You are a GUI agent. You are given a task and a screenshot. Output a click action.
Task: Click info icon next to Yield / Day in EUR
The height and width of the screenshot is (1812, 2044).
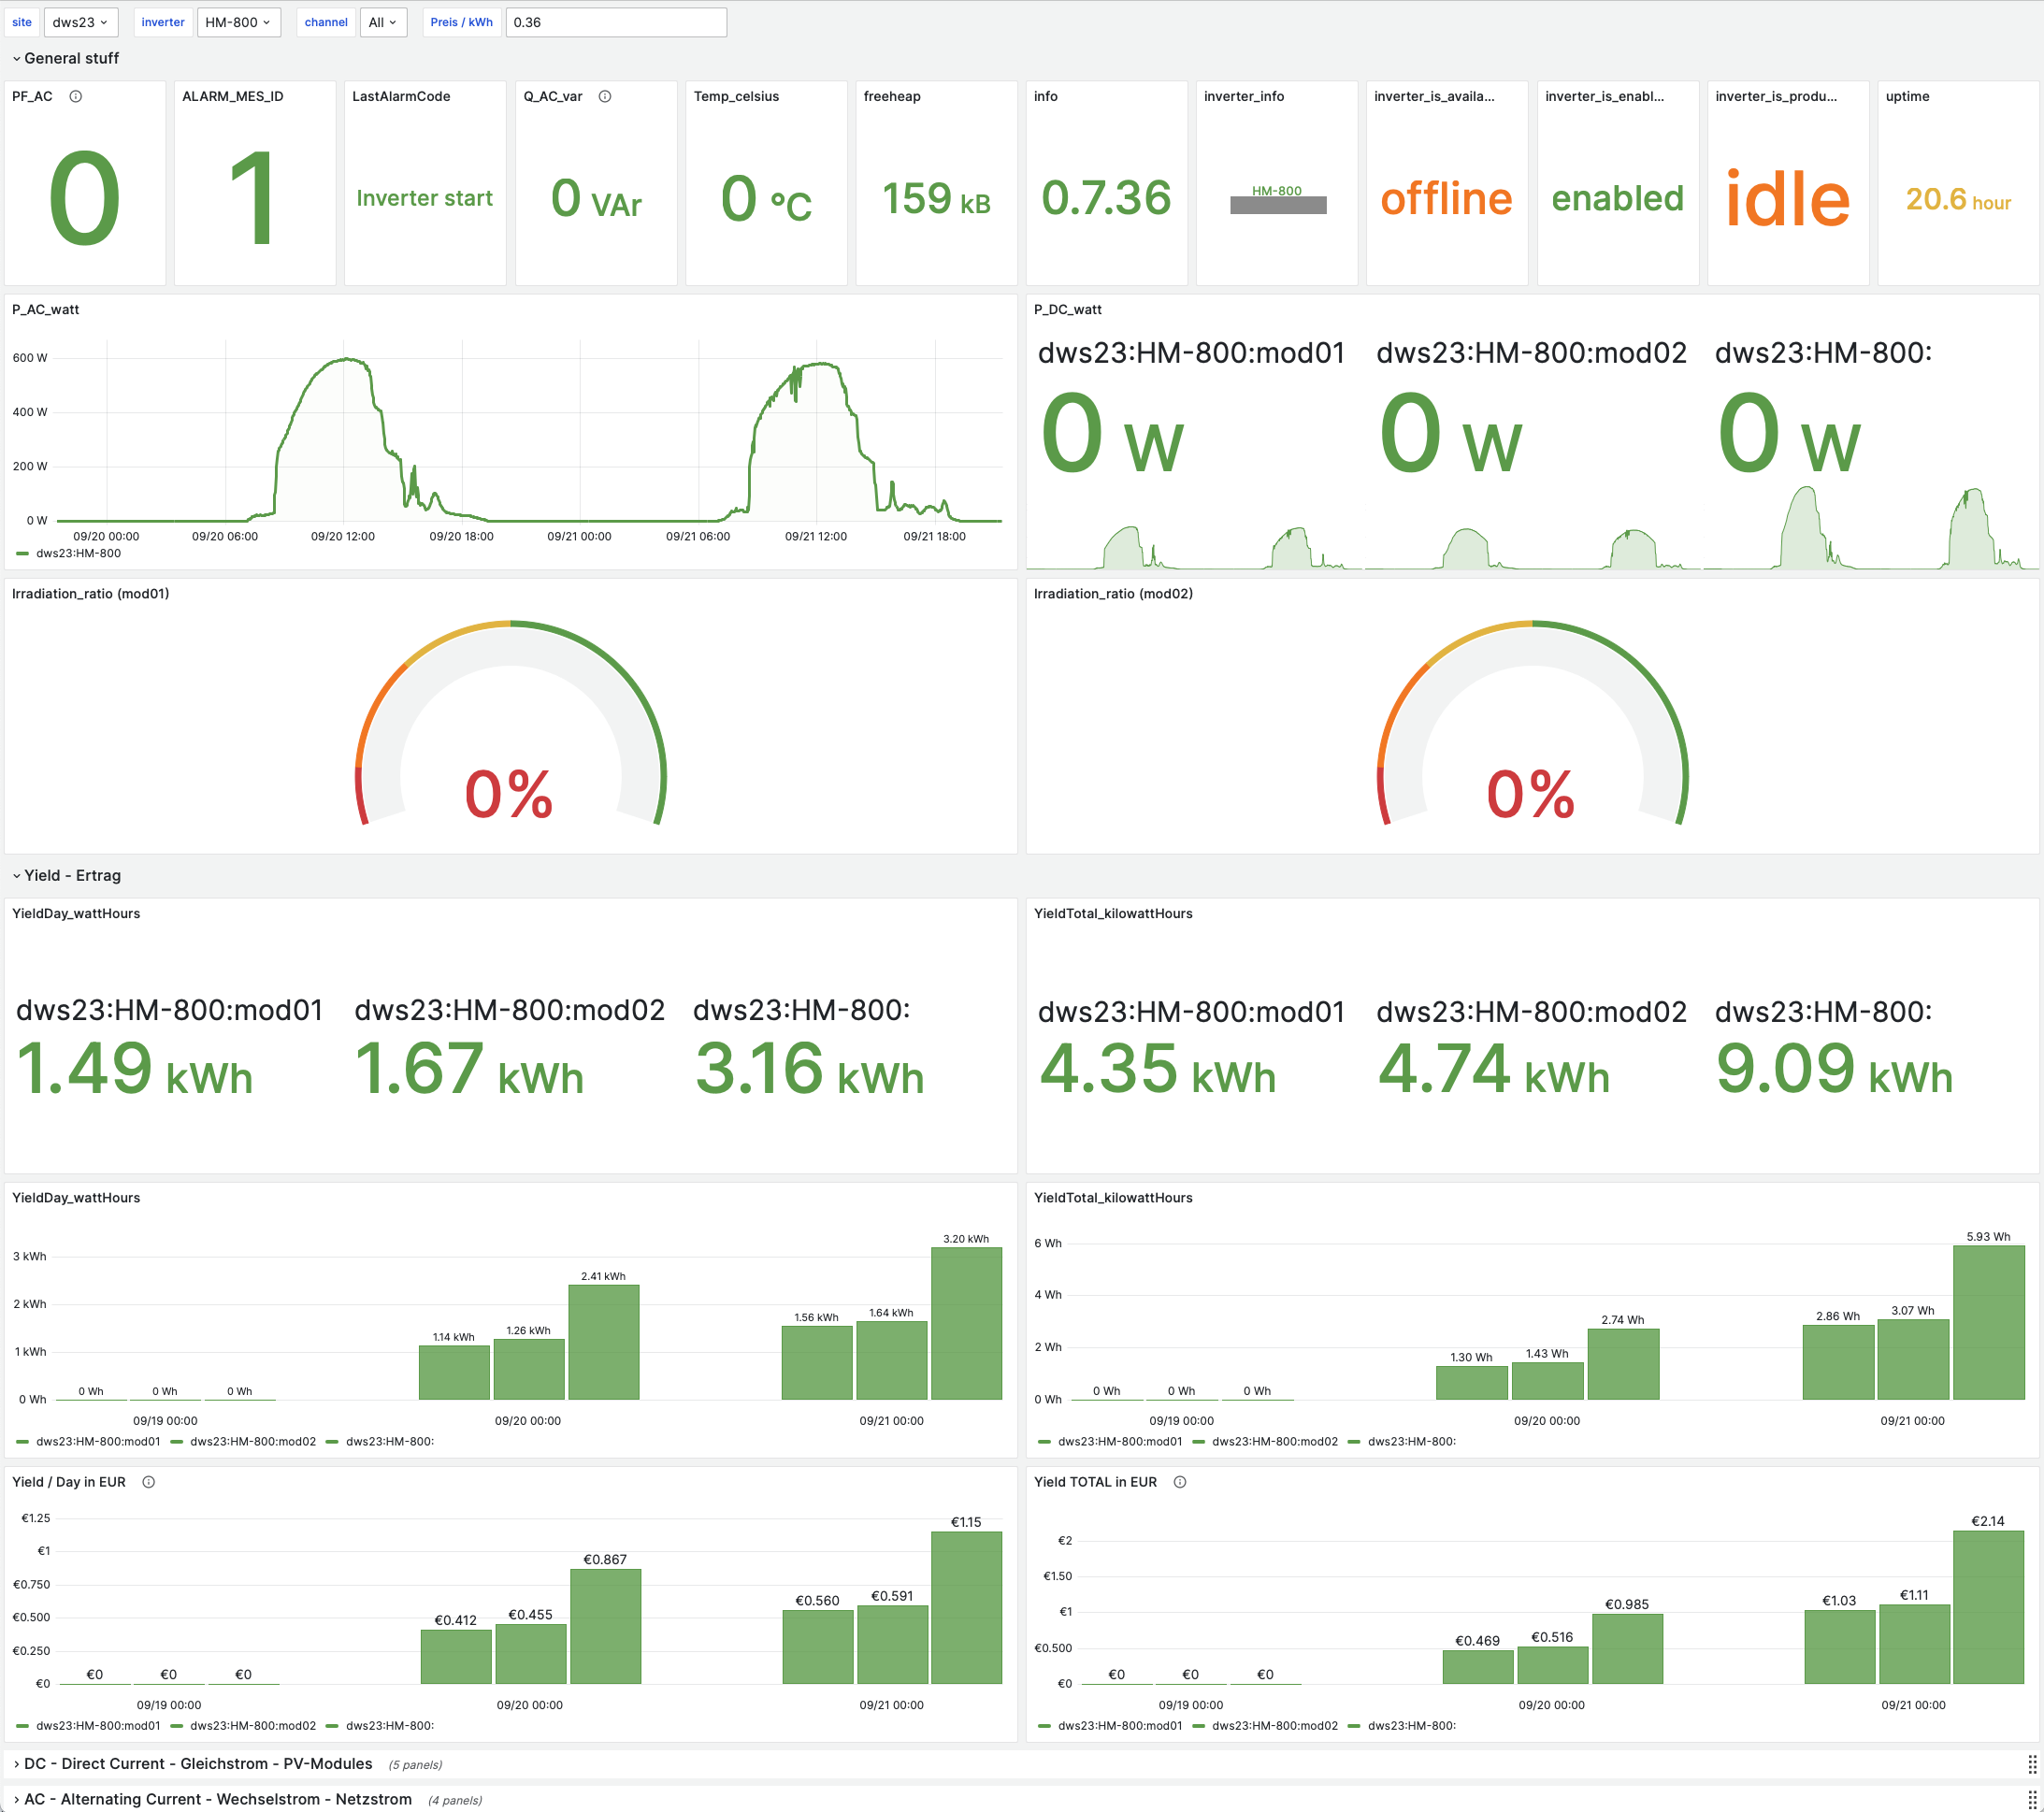pyautogui.click(x=148, y=1482)
